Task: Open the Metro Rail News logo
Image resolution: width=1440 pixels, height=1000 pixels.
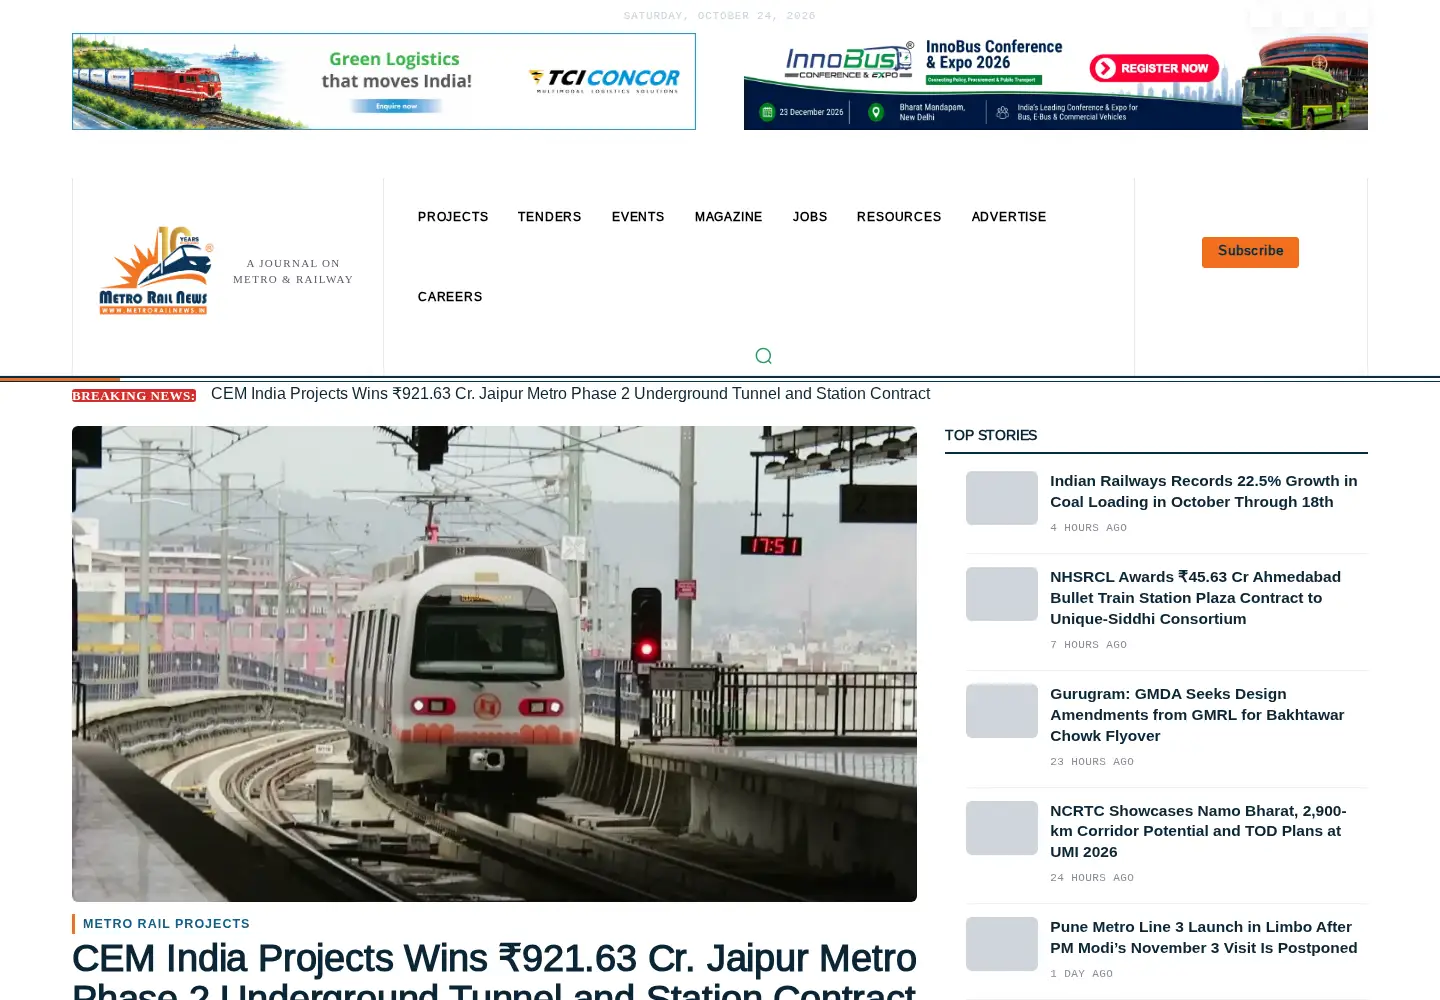Action: click(155, 271)
